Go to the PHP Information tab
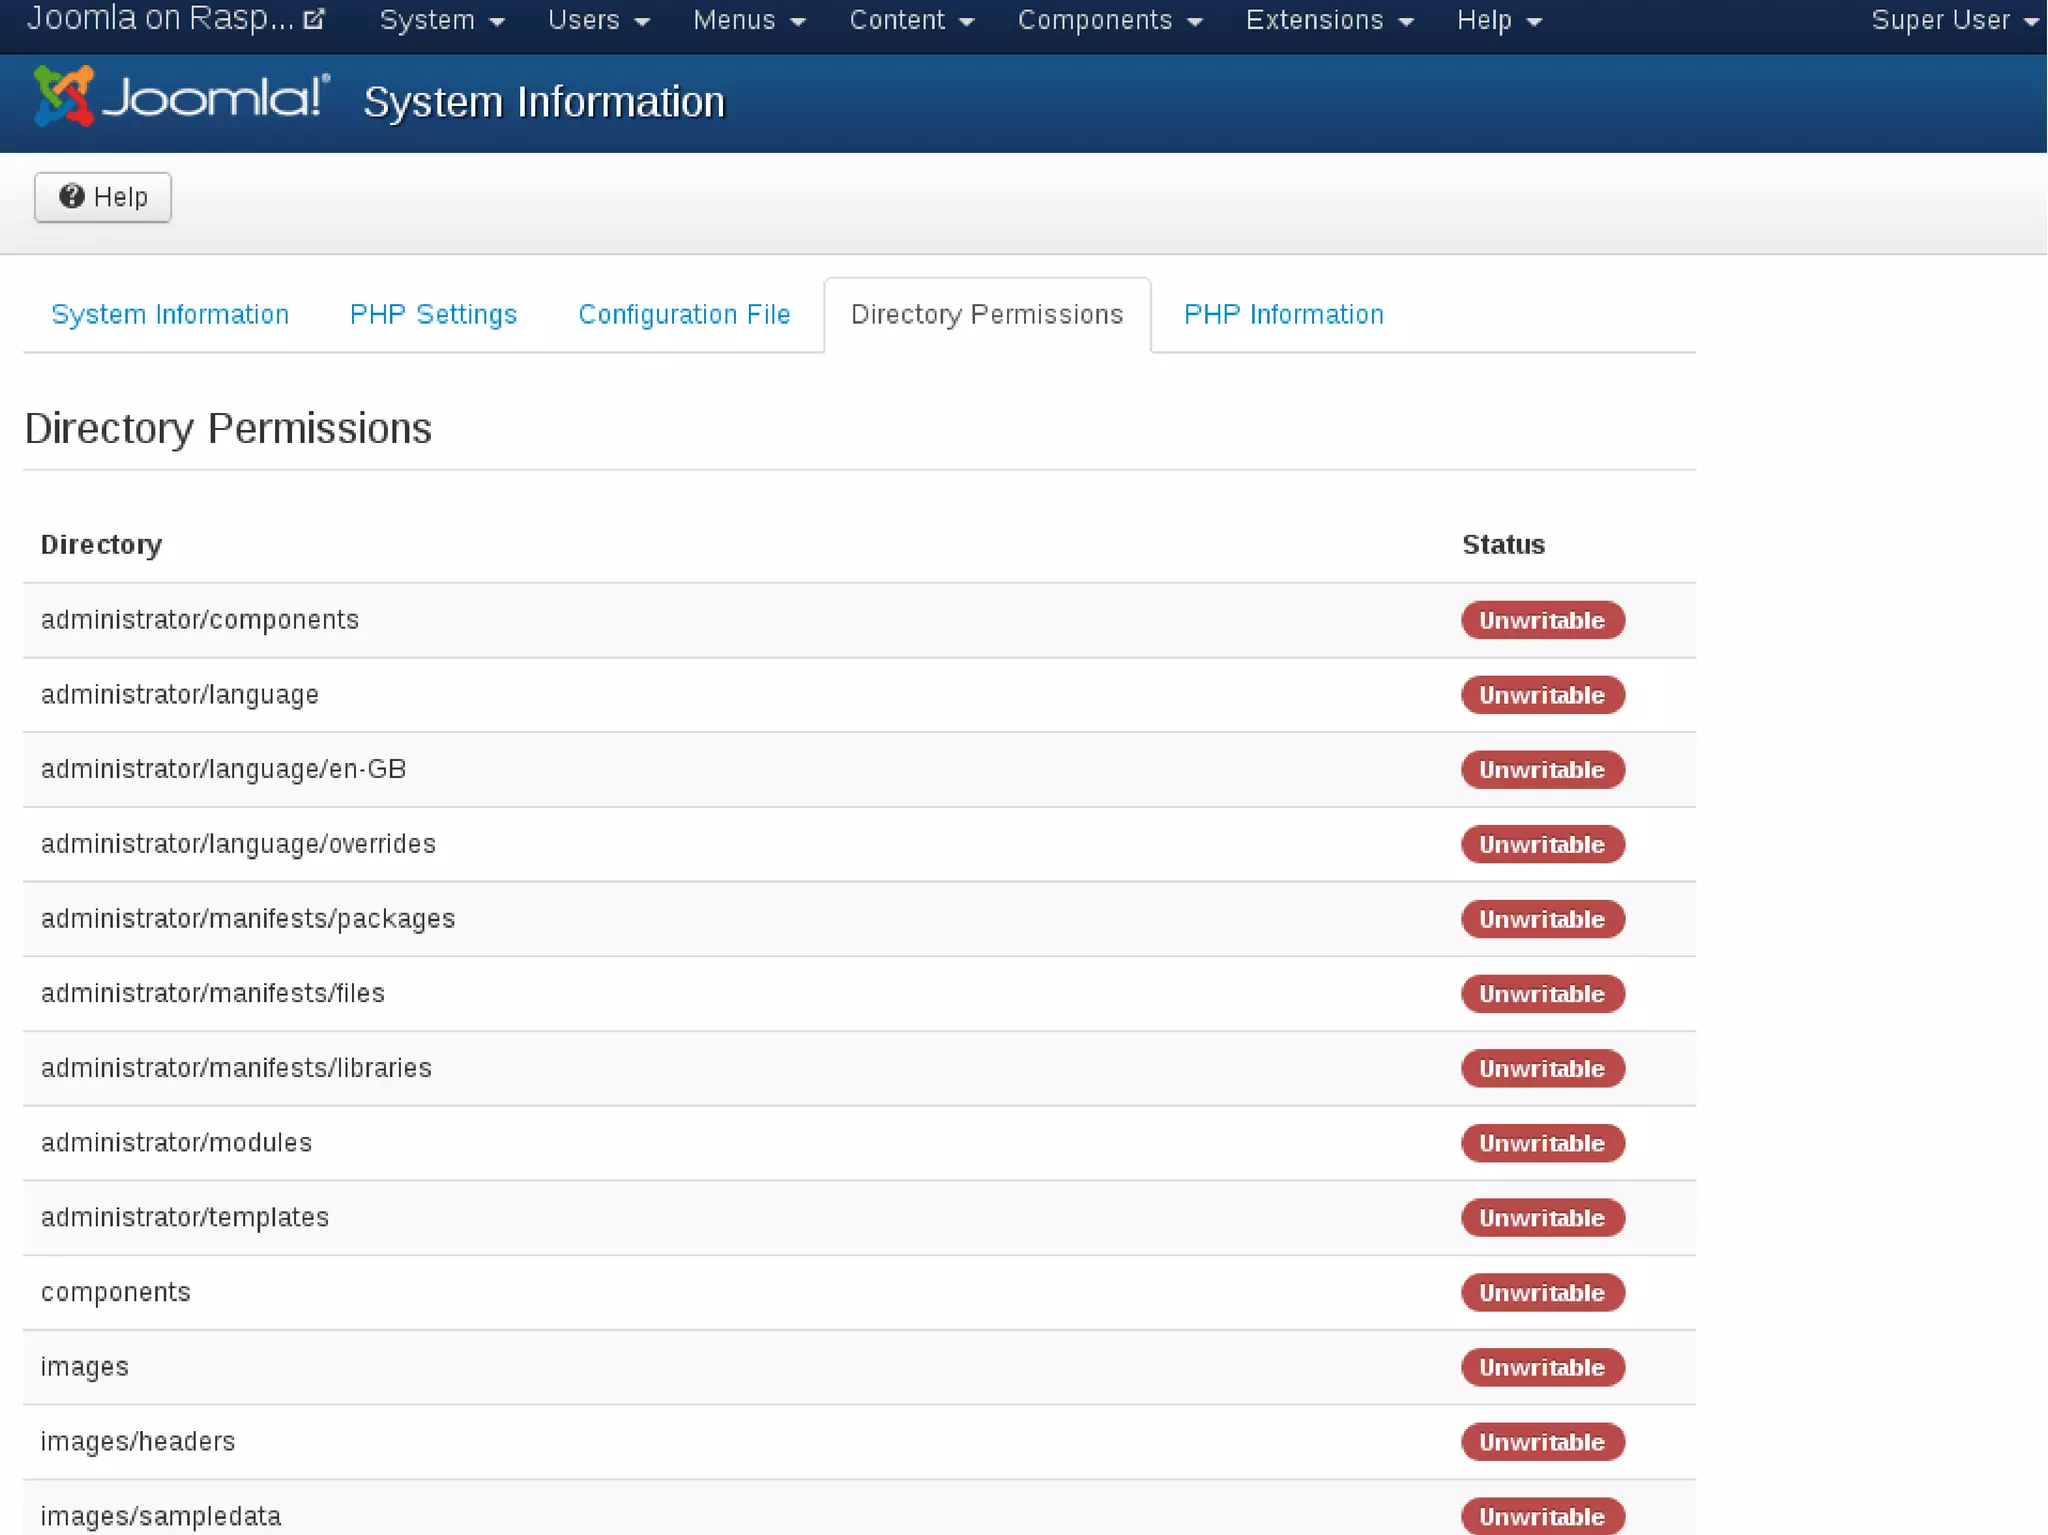Screen dimensions: 2048x1535 (x=1283, y=314)
